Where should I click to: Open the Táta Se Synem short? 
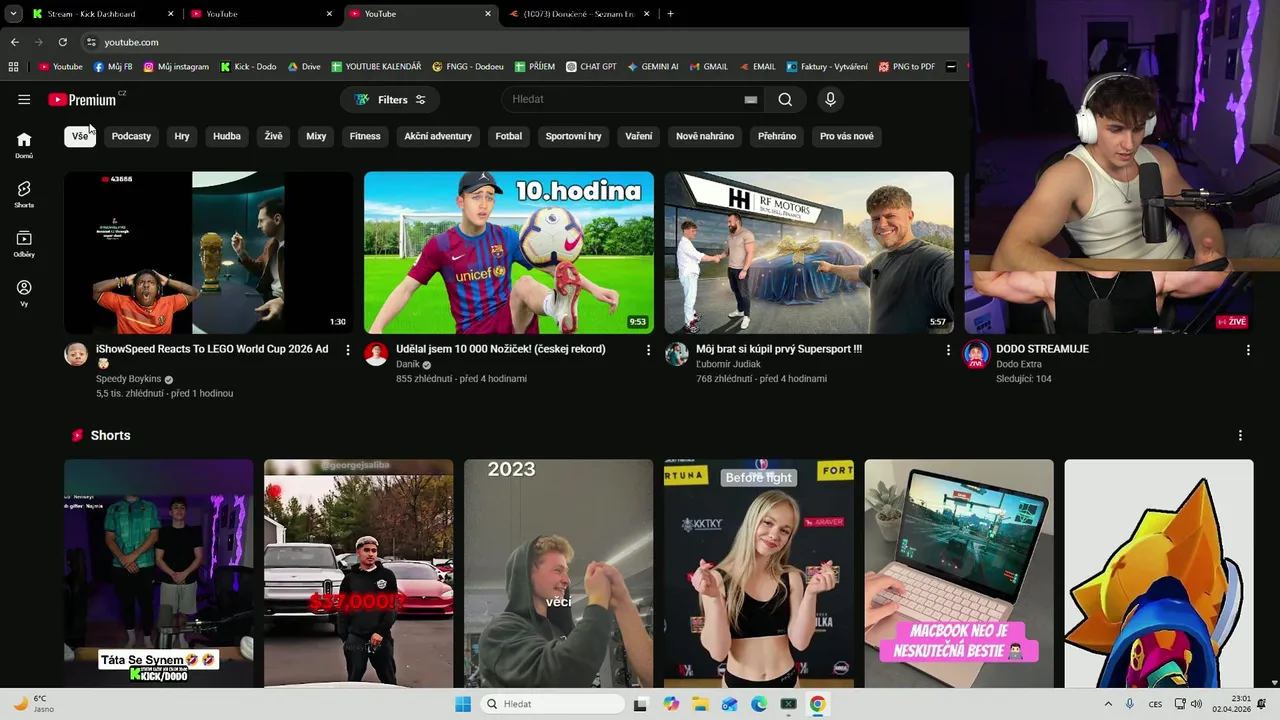tap(159, 573)
